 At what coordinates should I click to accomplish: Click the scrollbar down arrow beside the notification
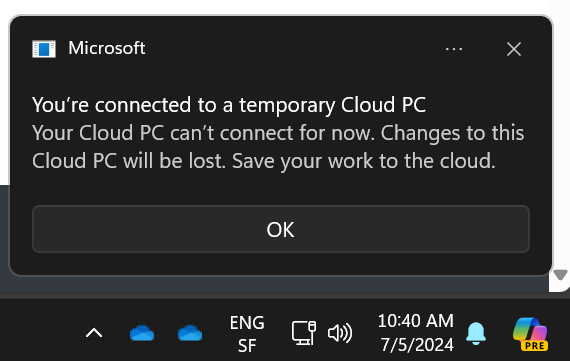pos(560,274)
